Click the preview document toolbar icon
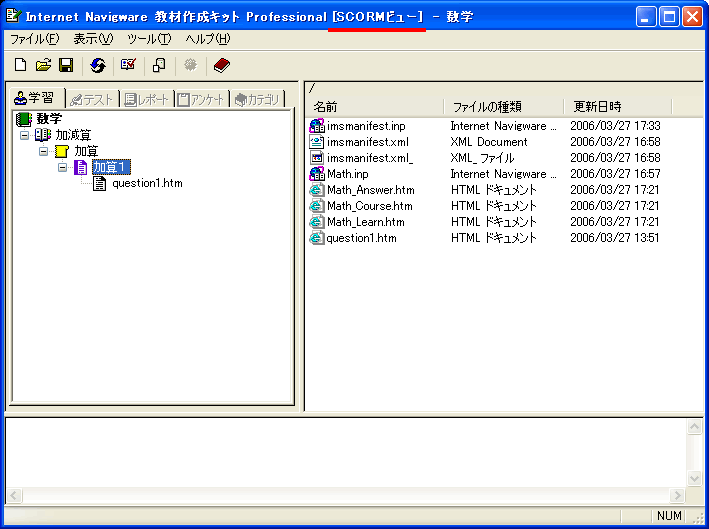The width and height of the screenshot is (709, 529). pos(159,65)
